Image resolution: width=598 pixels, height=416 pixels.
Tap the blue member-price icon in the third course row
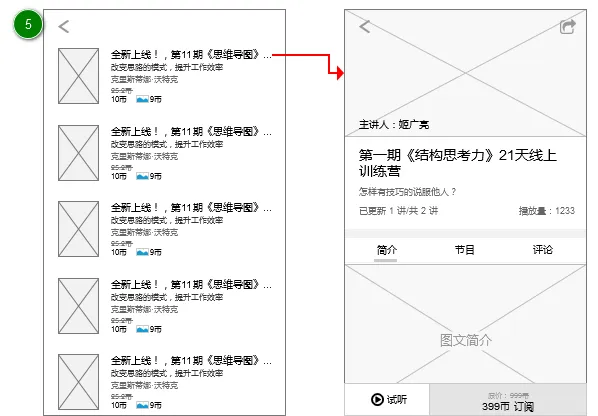point(142,252)
